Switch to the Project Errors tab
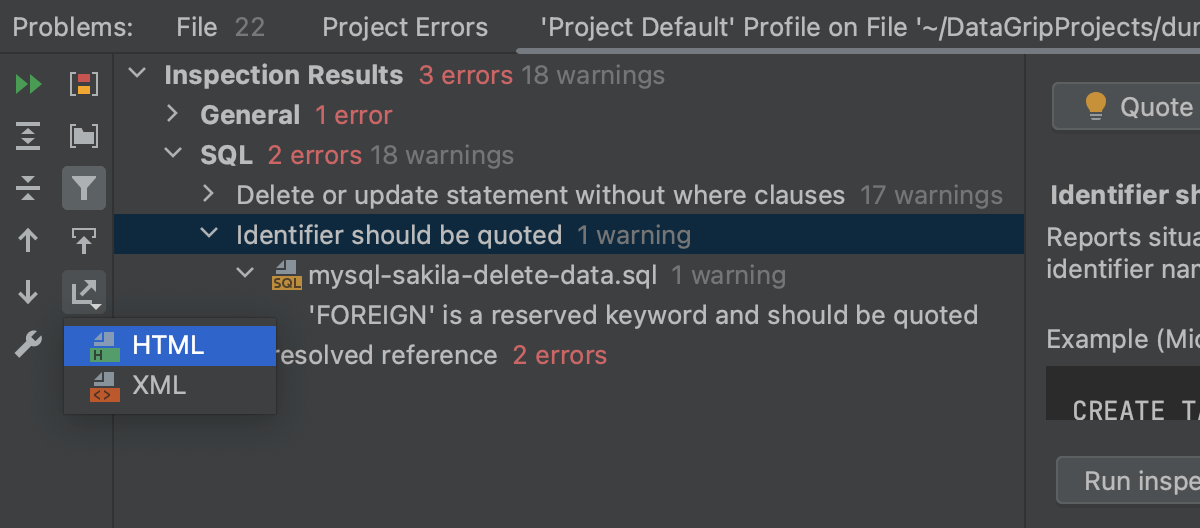This screenshot has width=1200, height=528. (x=405, y=27)
